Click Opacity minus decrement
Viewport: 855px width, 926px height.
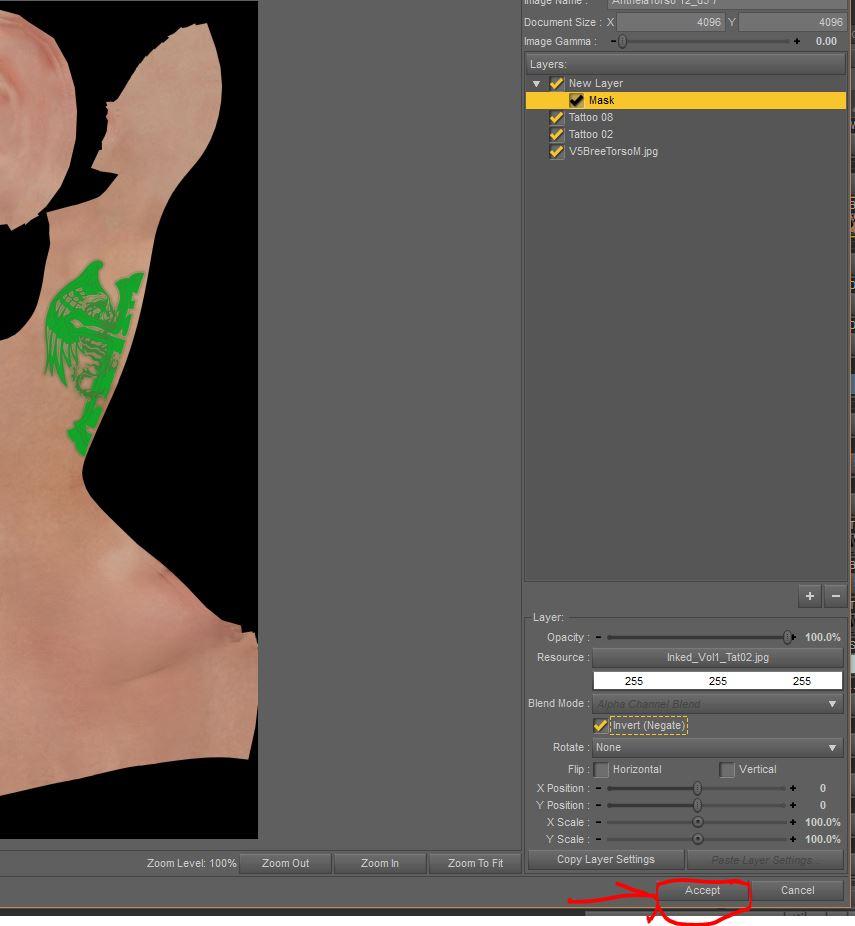click(x=599, y=637)
